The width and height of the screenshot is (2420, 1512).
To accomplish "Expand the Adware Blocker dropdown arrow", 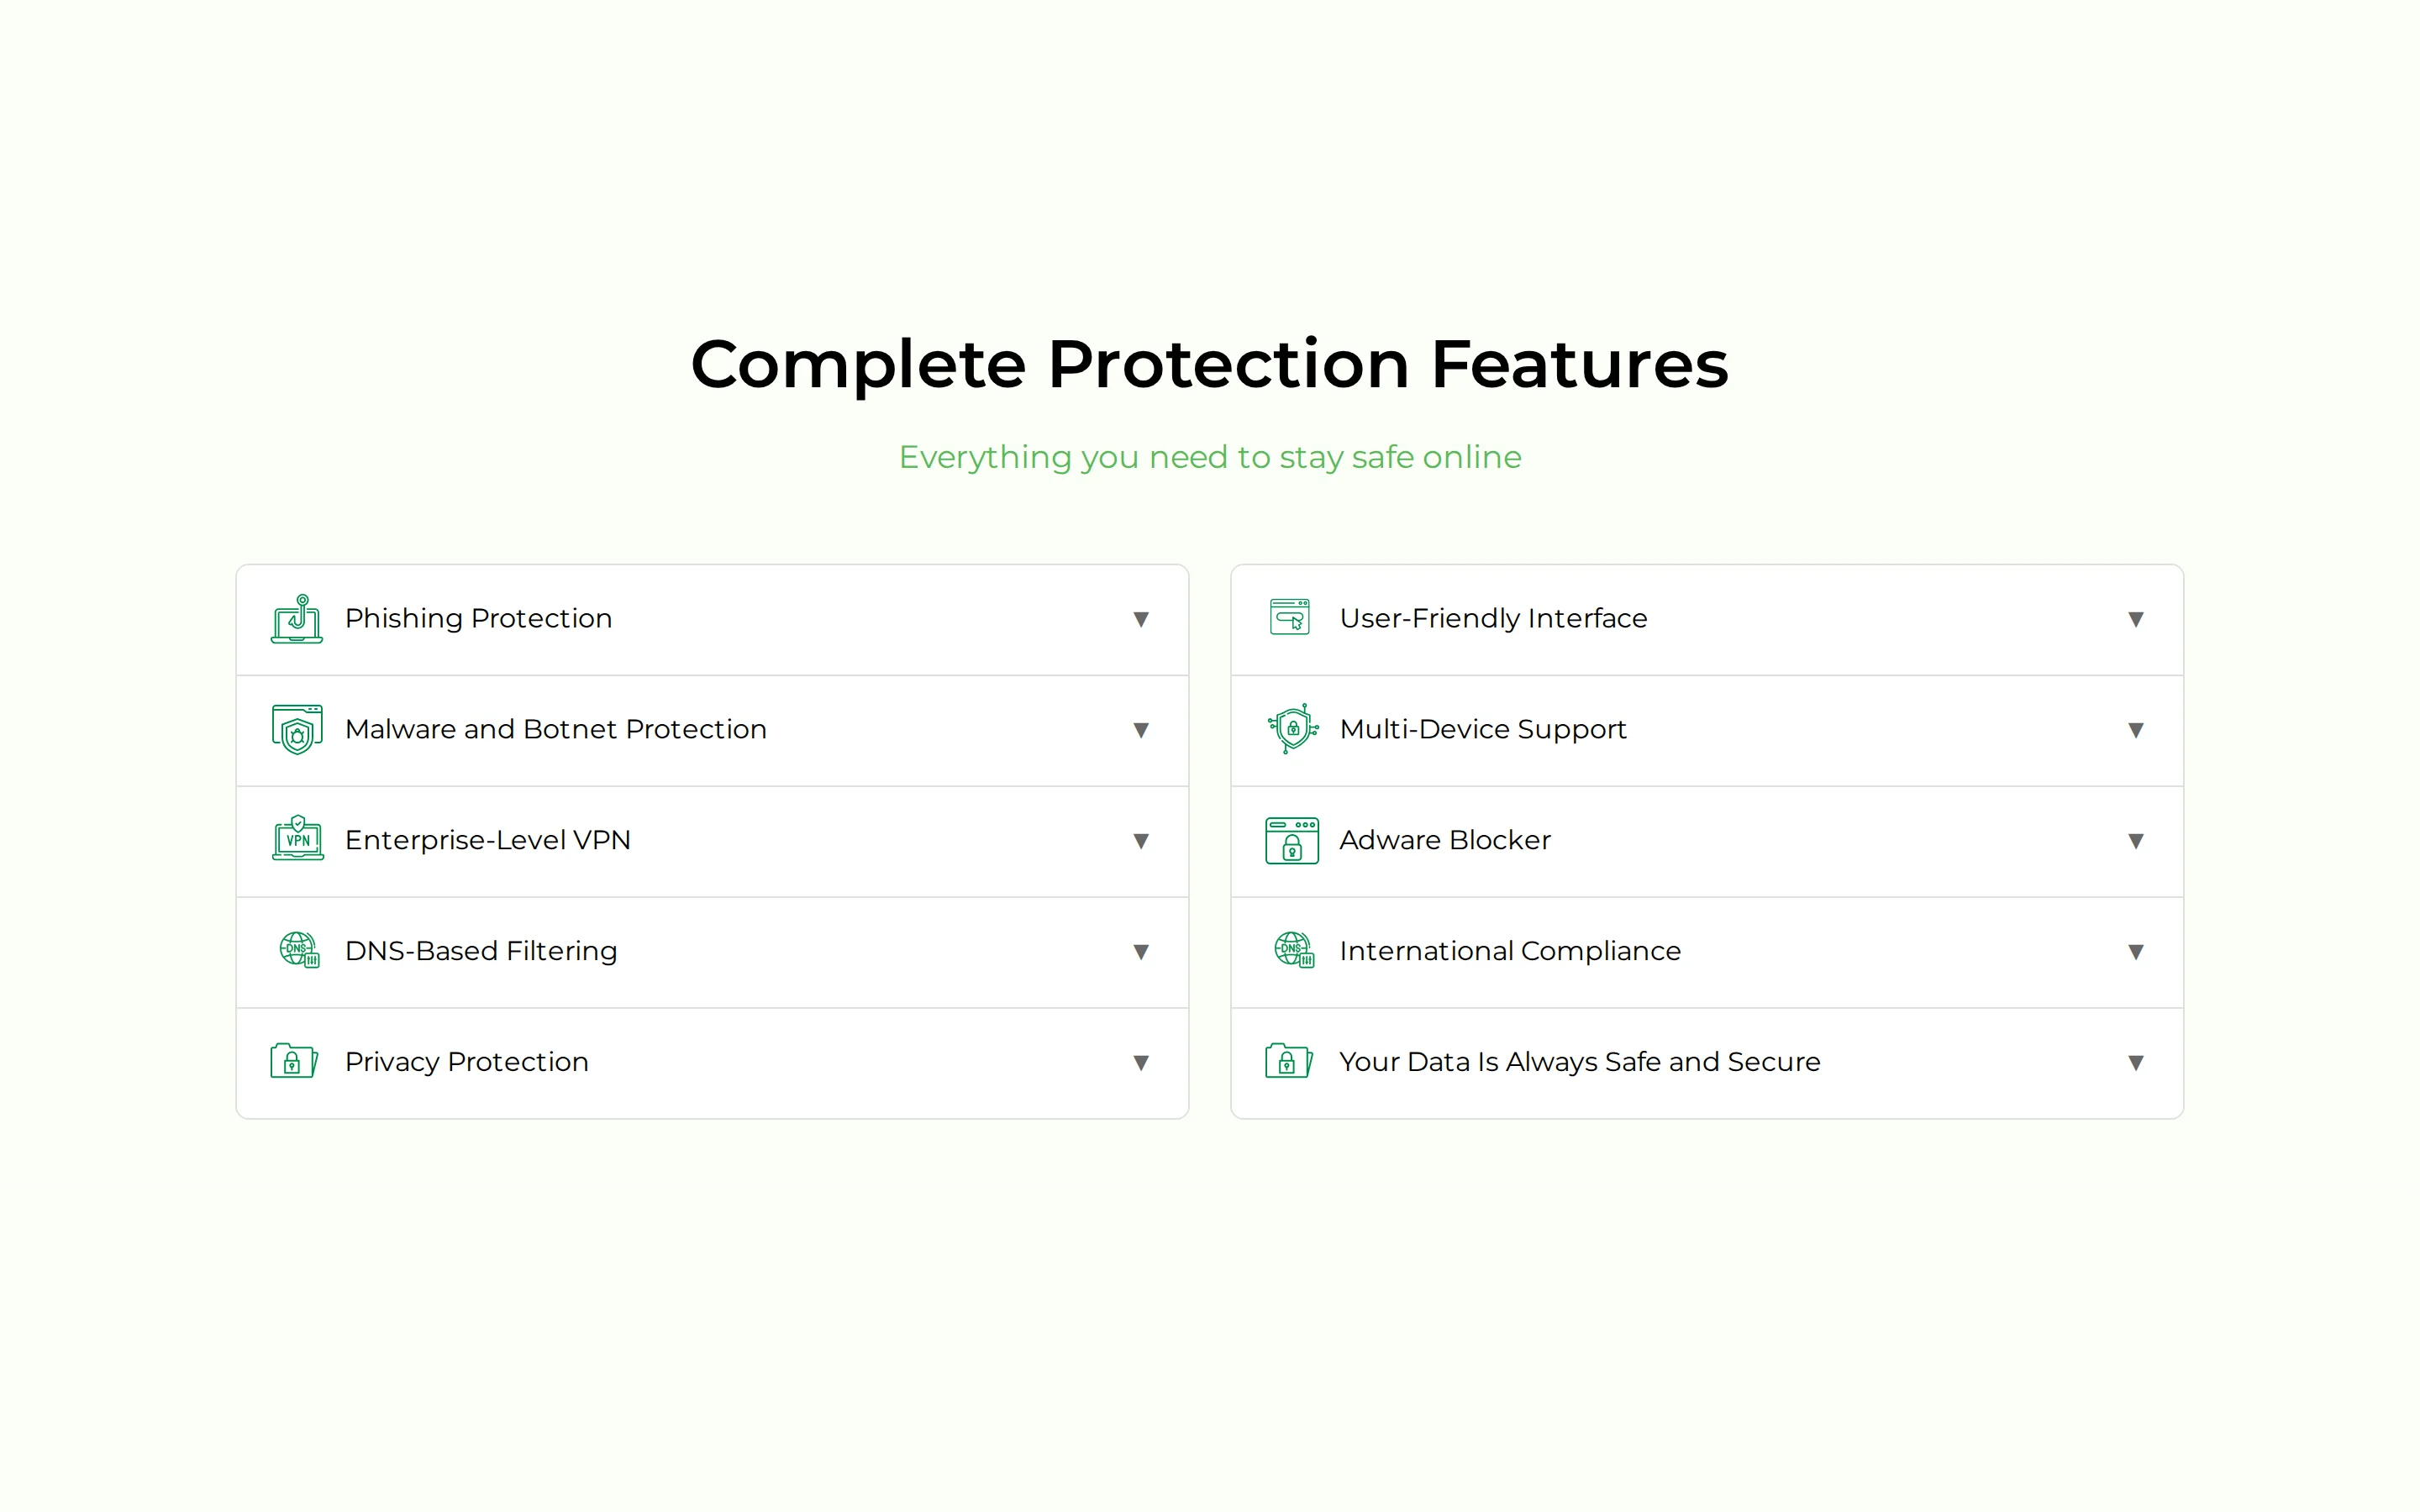I will click(x=2136, y=842).
